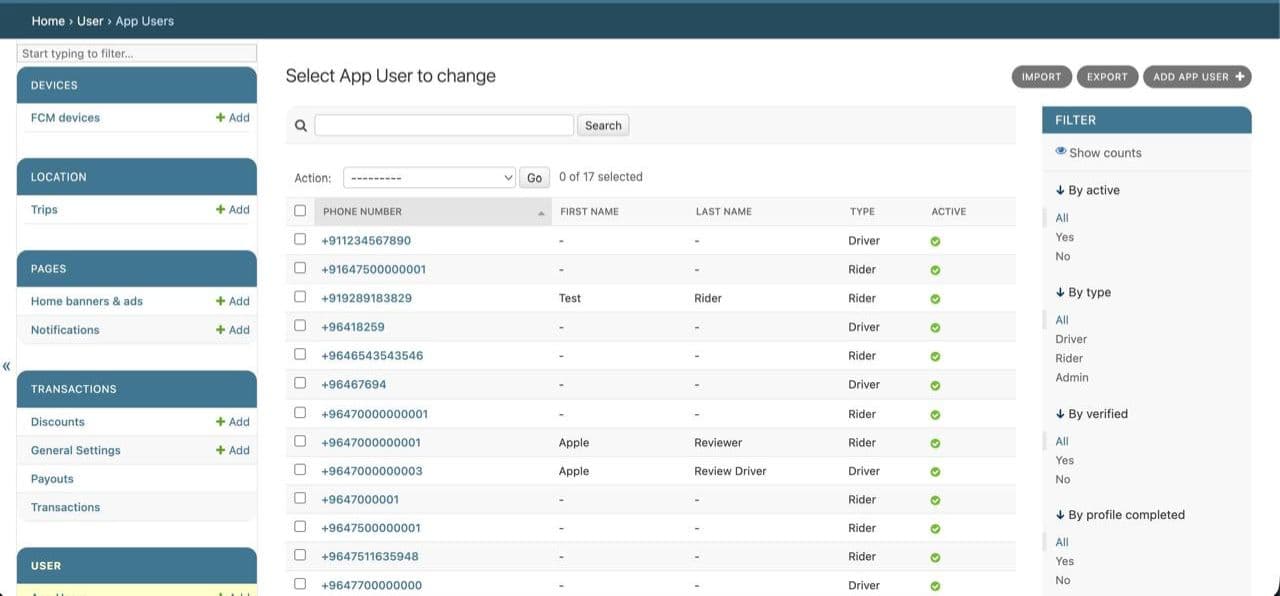This screenshot has width=1280, height=596.
Task: Sort by First Name column
Action: [x=589, y=212]
